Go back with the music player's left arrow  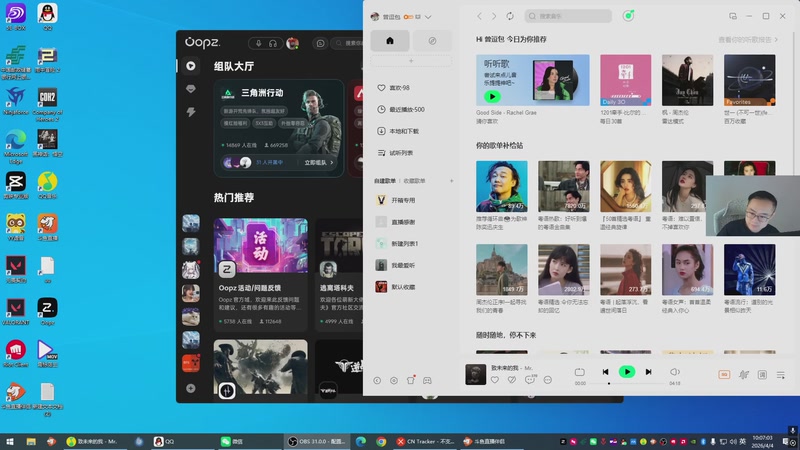479,16
